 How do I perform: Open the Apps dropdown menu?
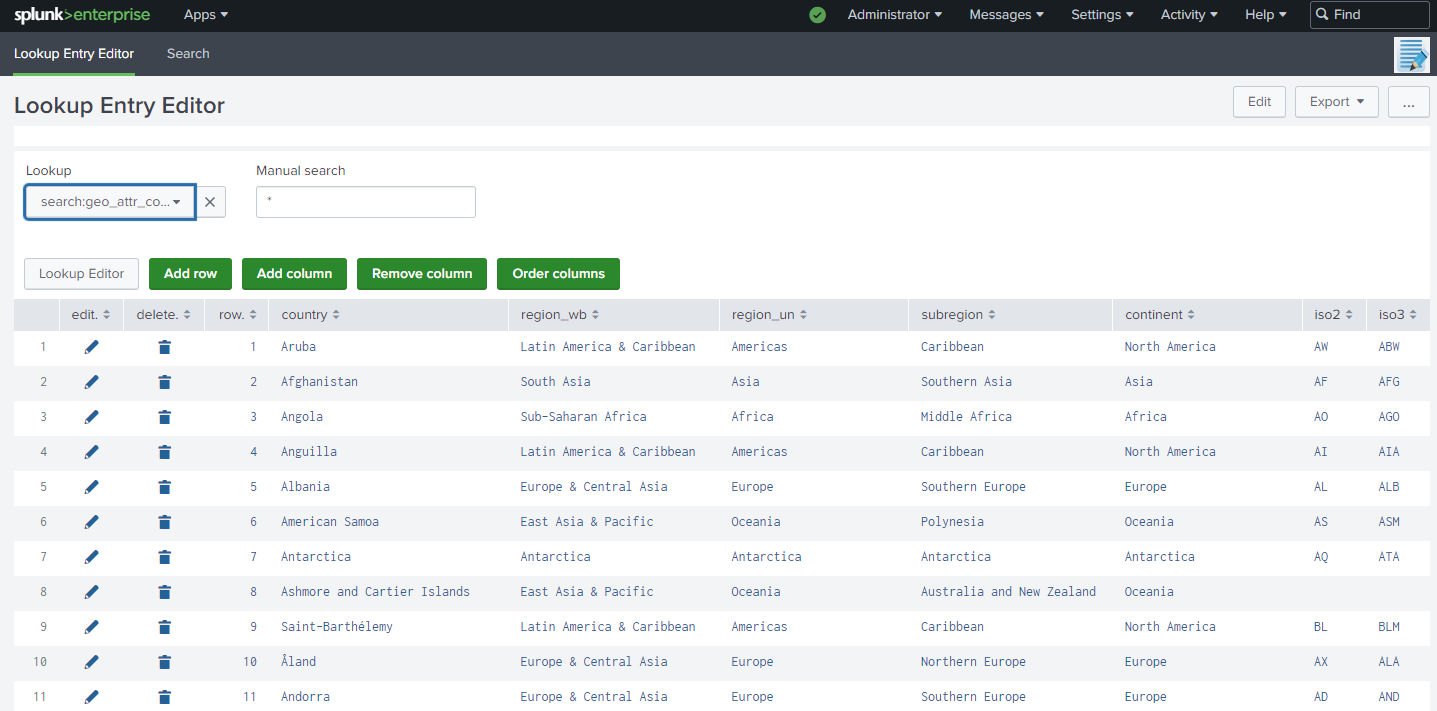[206, 15]
